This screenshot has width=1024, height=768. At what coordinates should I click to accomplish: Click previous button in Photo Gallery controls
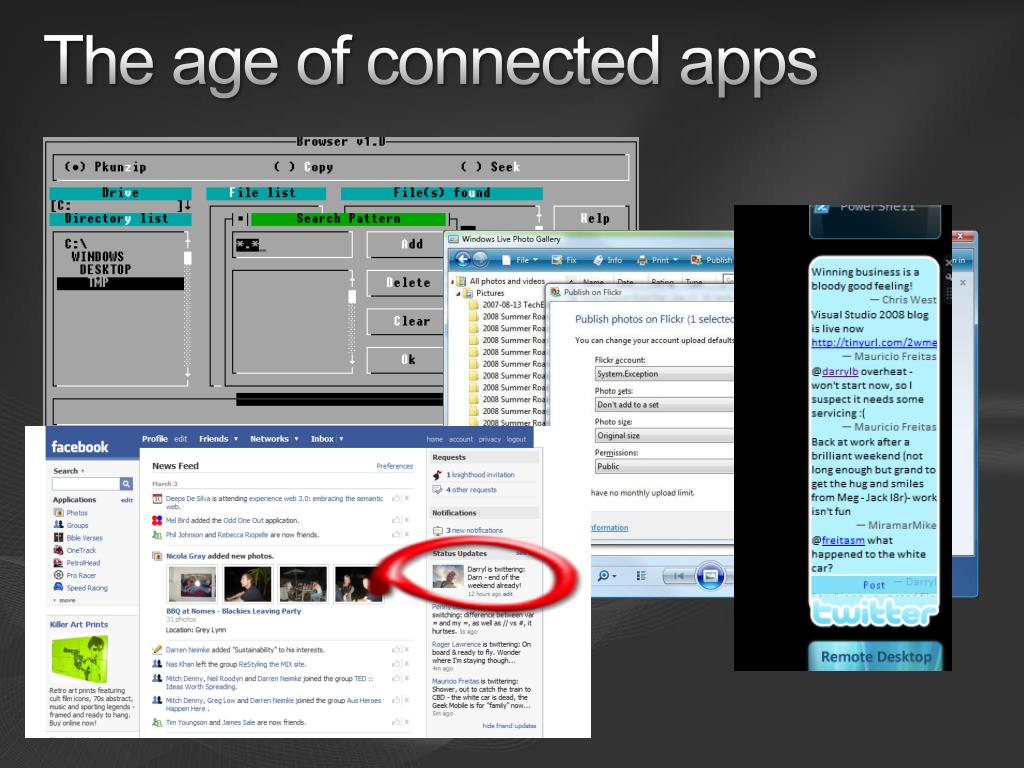tap(678, 576)
